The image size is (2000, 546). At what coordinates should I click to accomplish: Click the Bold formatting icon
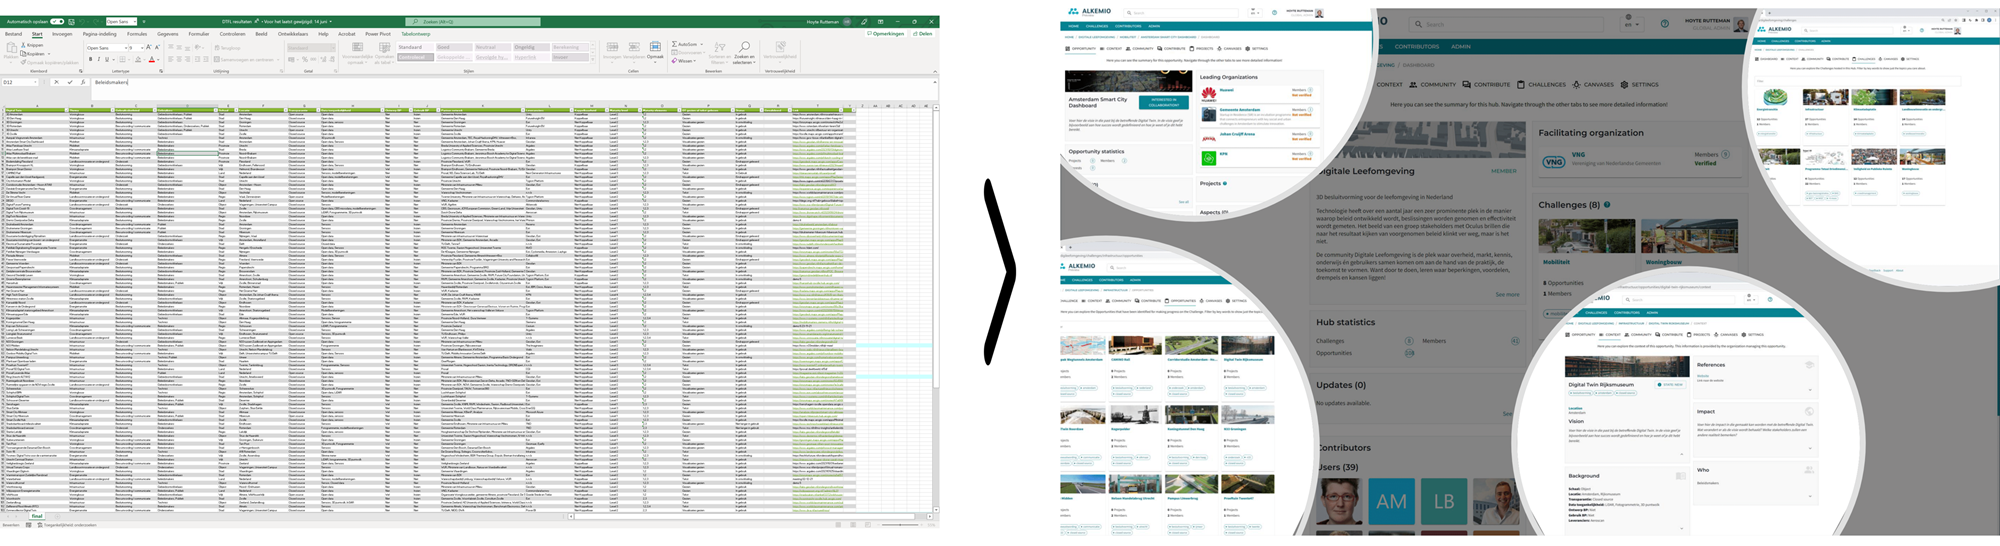[x=90, y=59]
